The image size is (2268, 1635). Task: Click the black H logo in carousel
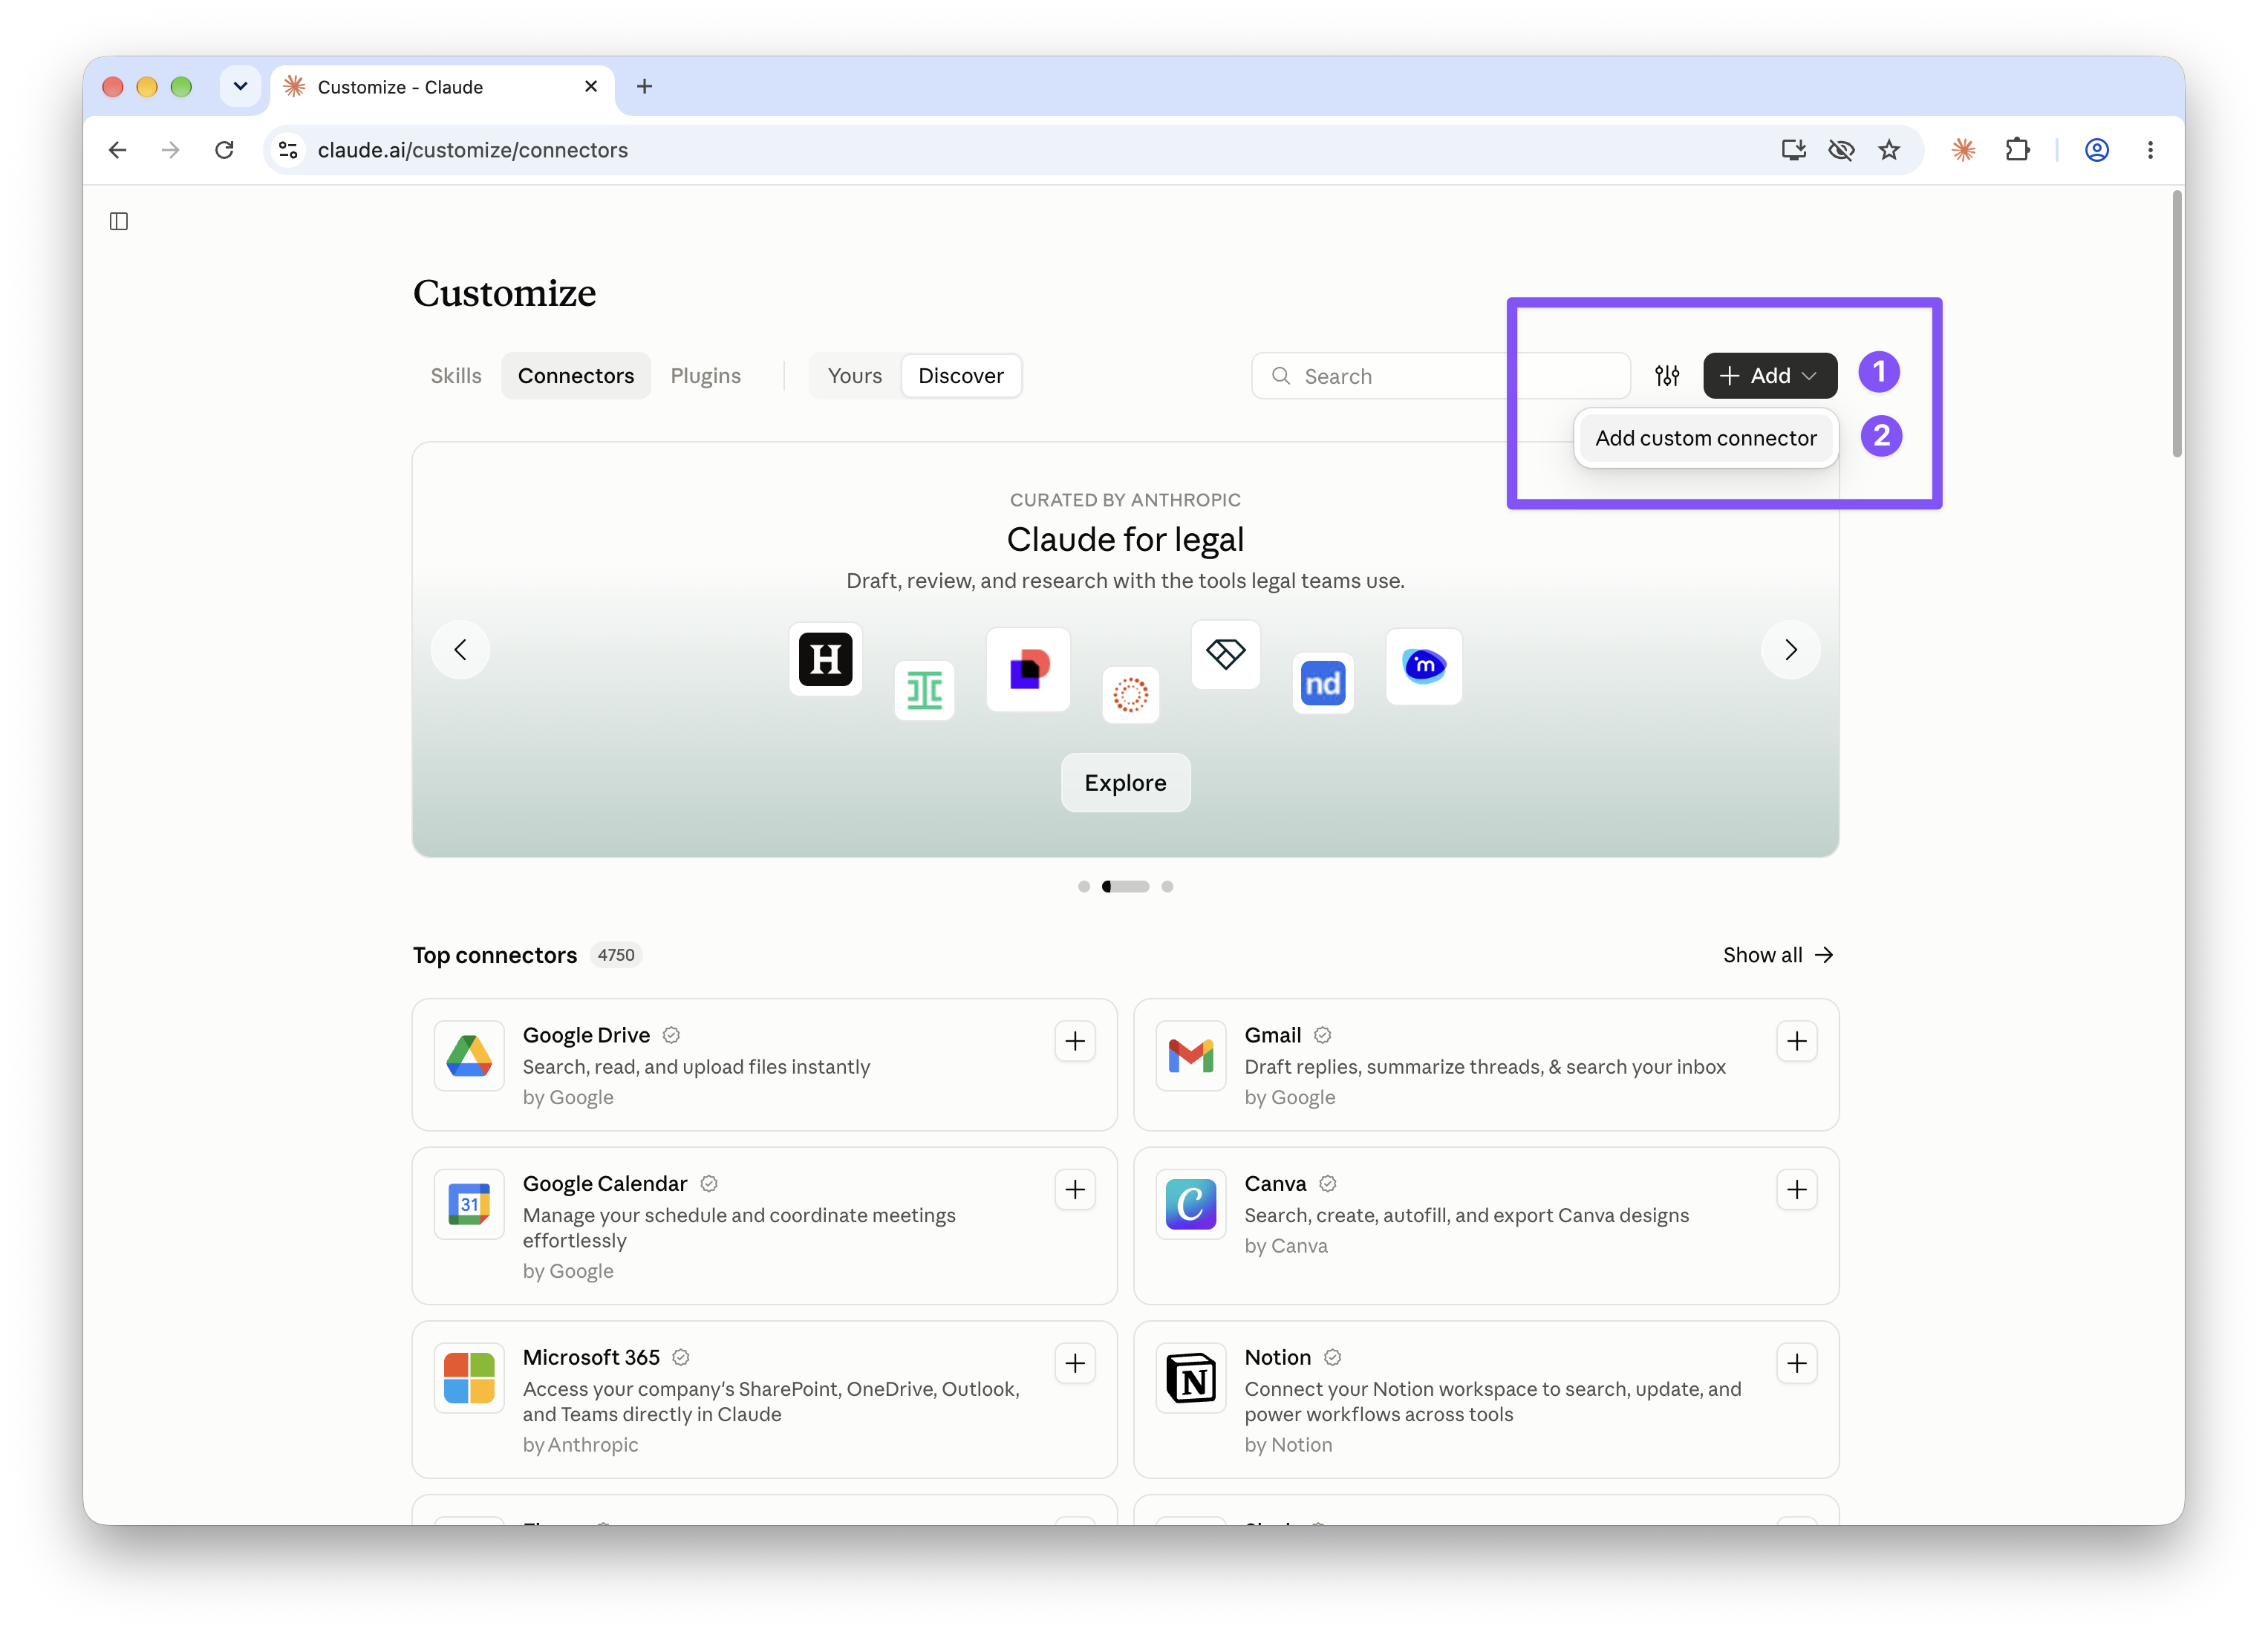coord(825,659)
